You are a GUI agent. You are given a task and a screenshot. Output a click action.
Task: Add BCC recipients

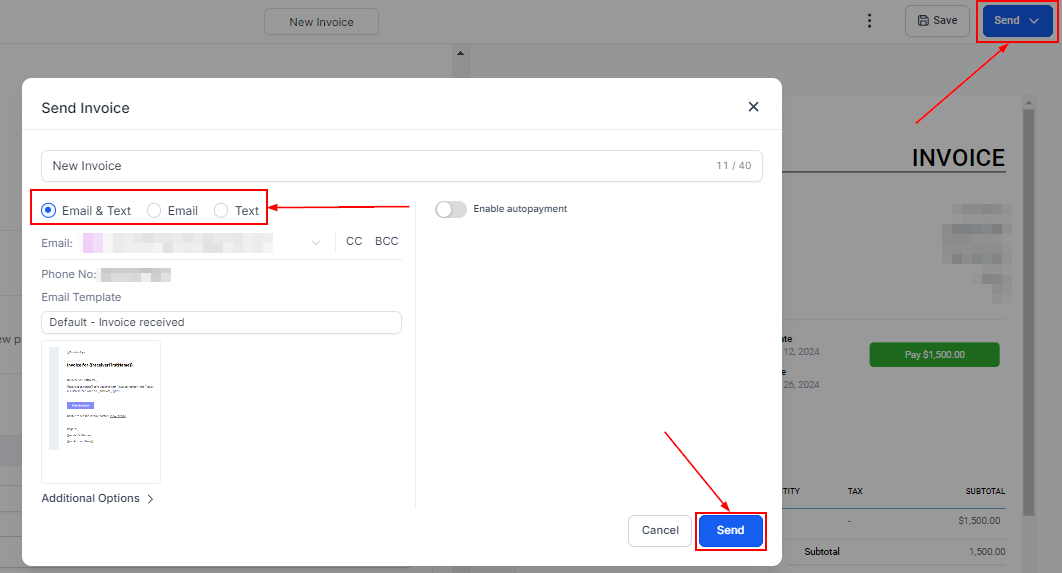pos(387,241)
